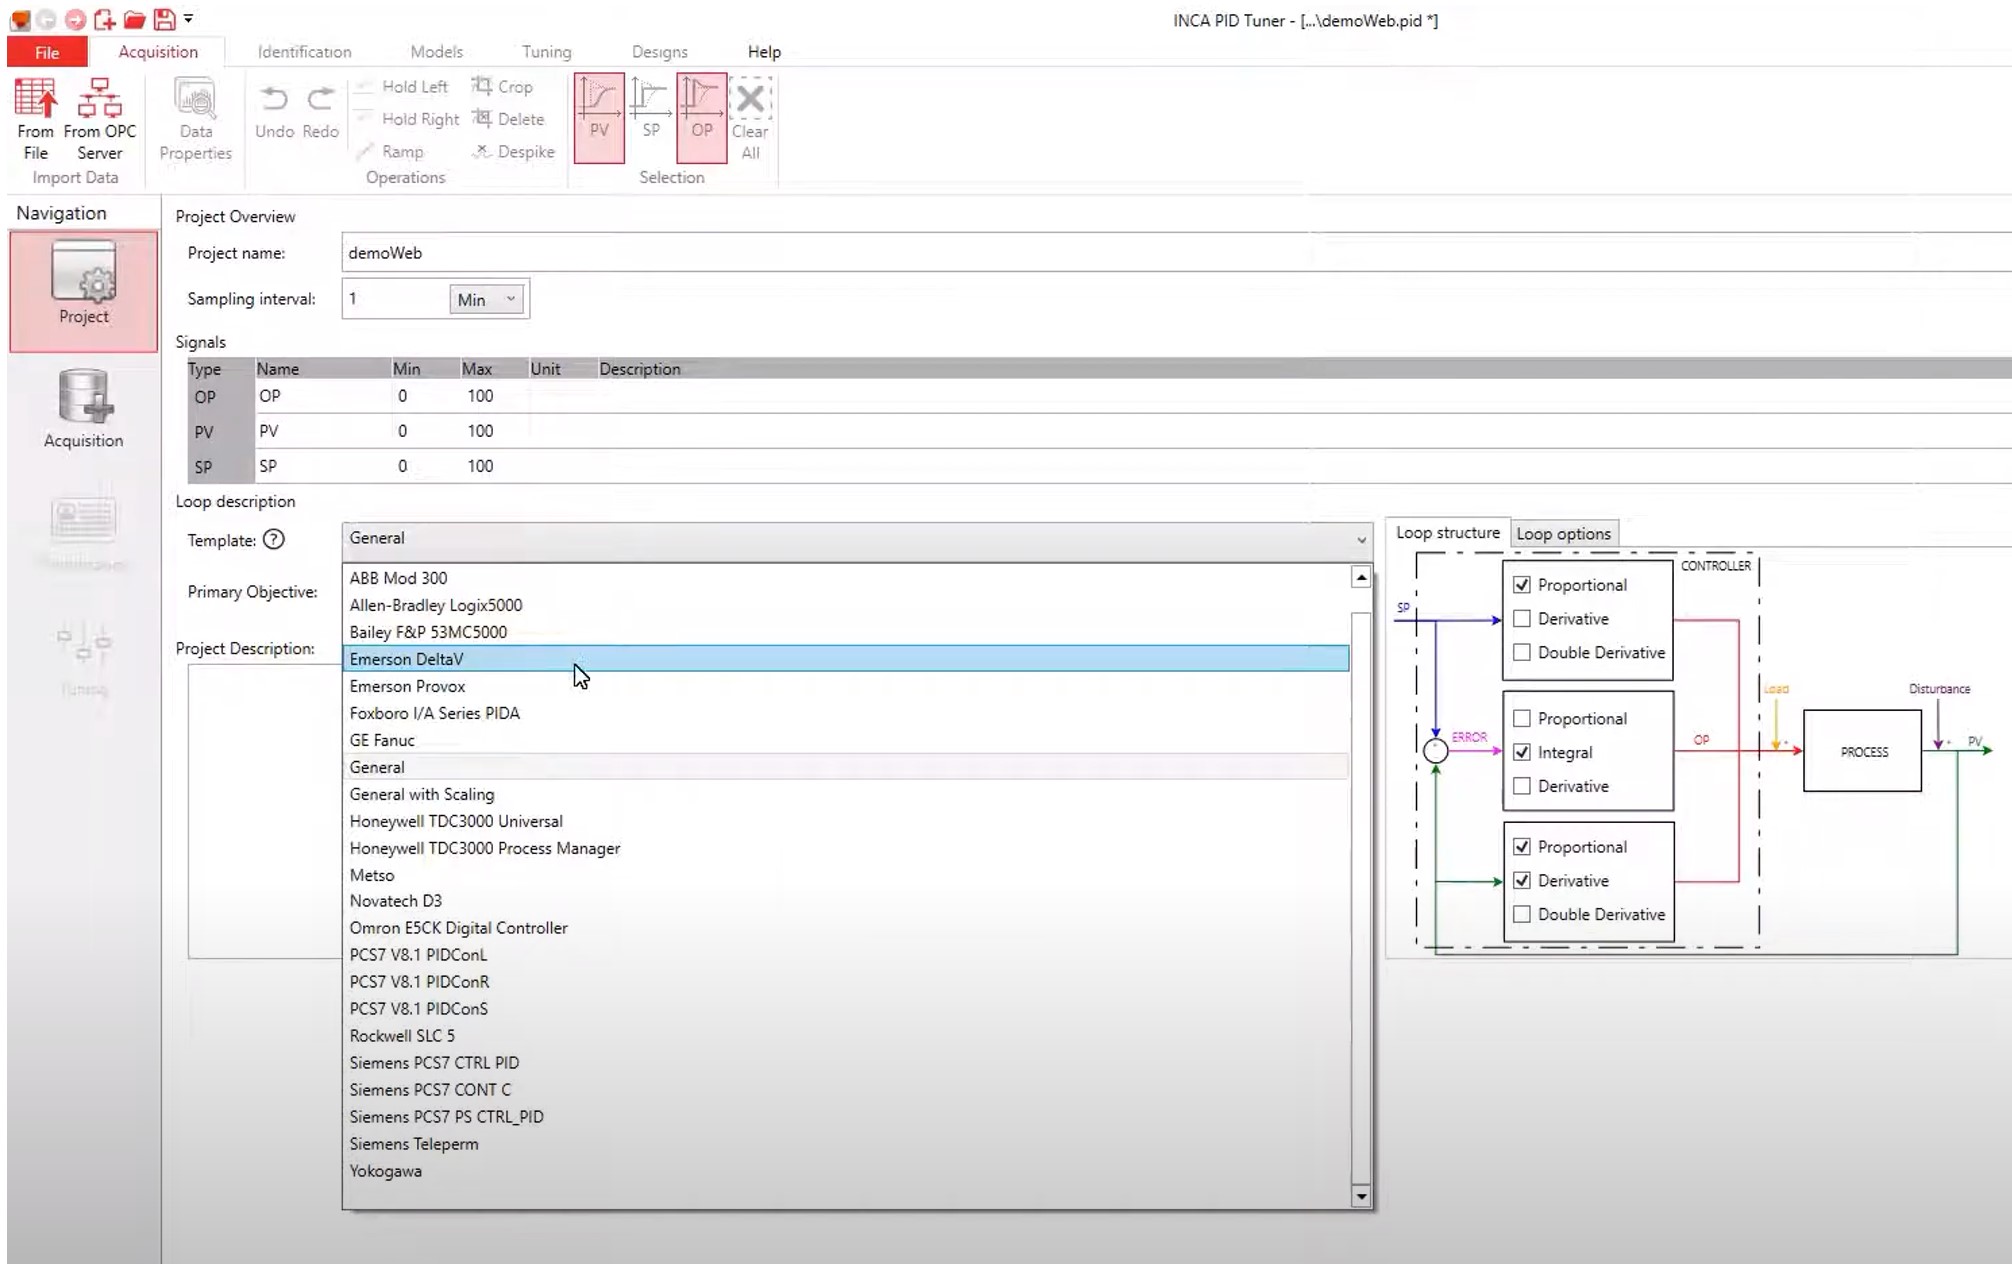Click the template list scroll down arrow
2012x1264 pixels.
(x=1360, y=1196)
